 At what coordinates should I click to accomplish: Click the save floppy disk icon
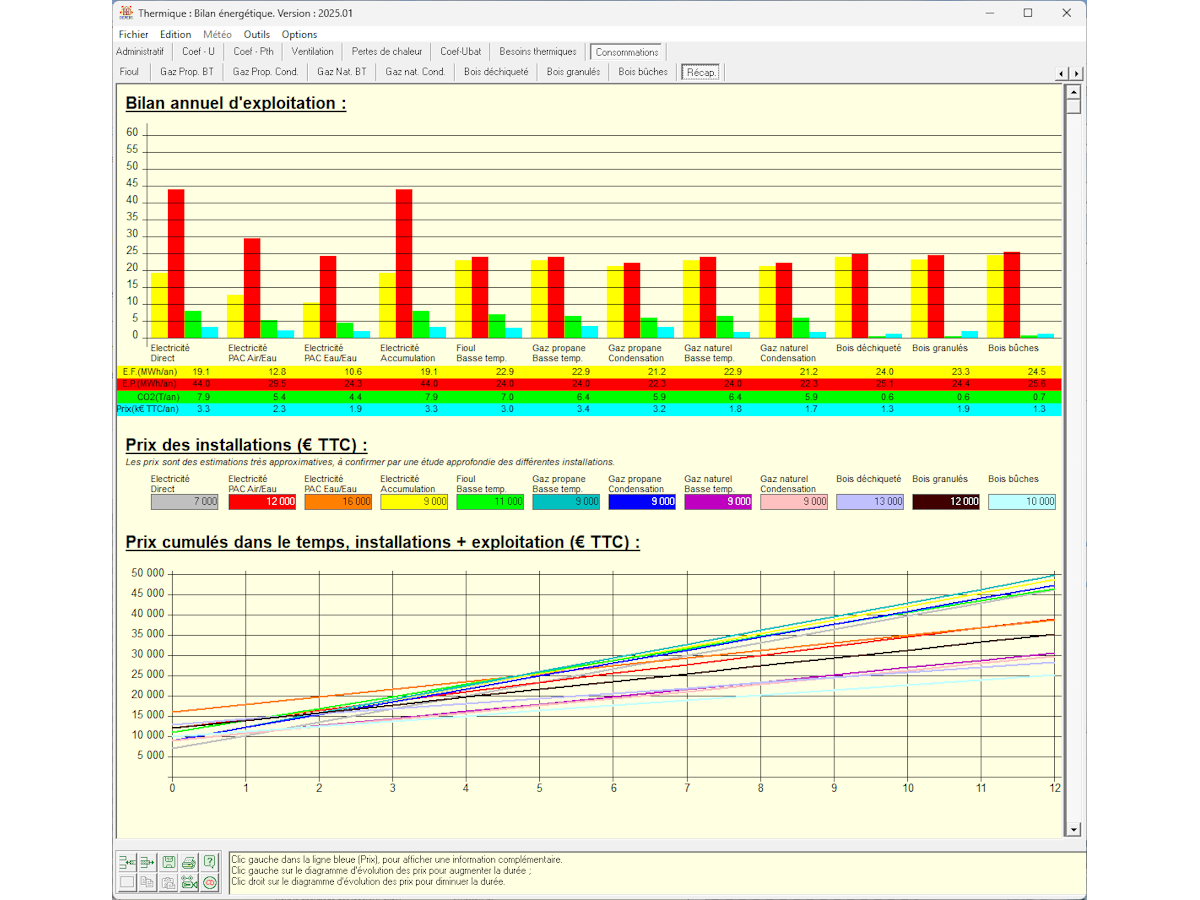pos(168,862)
